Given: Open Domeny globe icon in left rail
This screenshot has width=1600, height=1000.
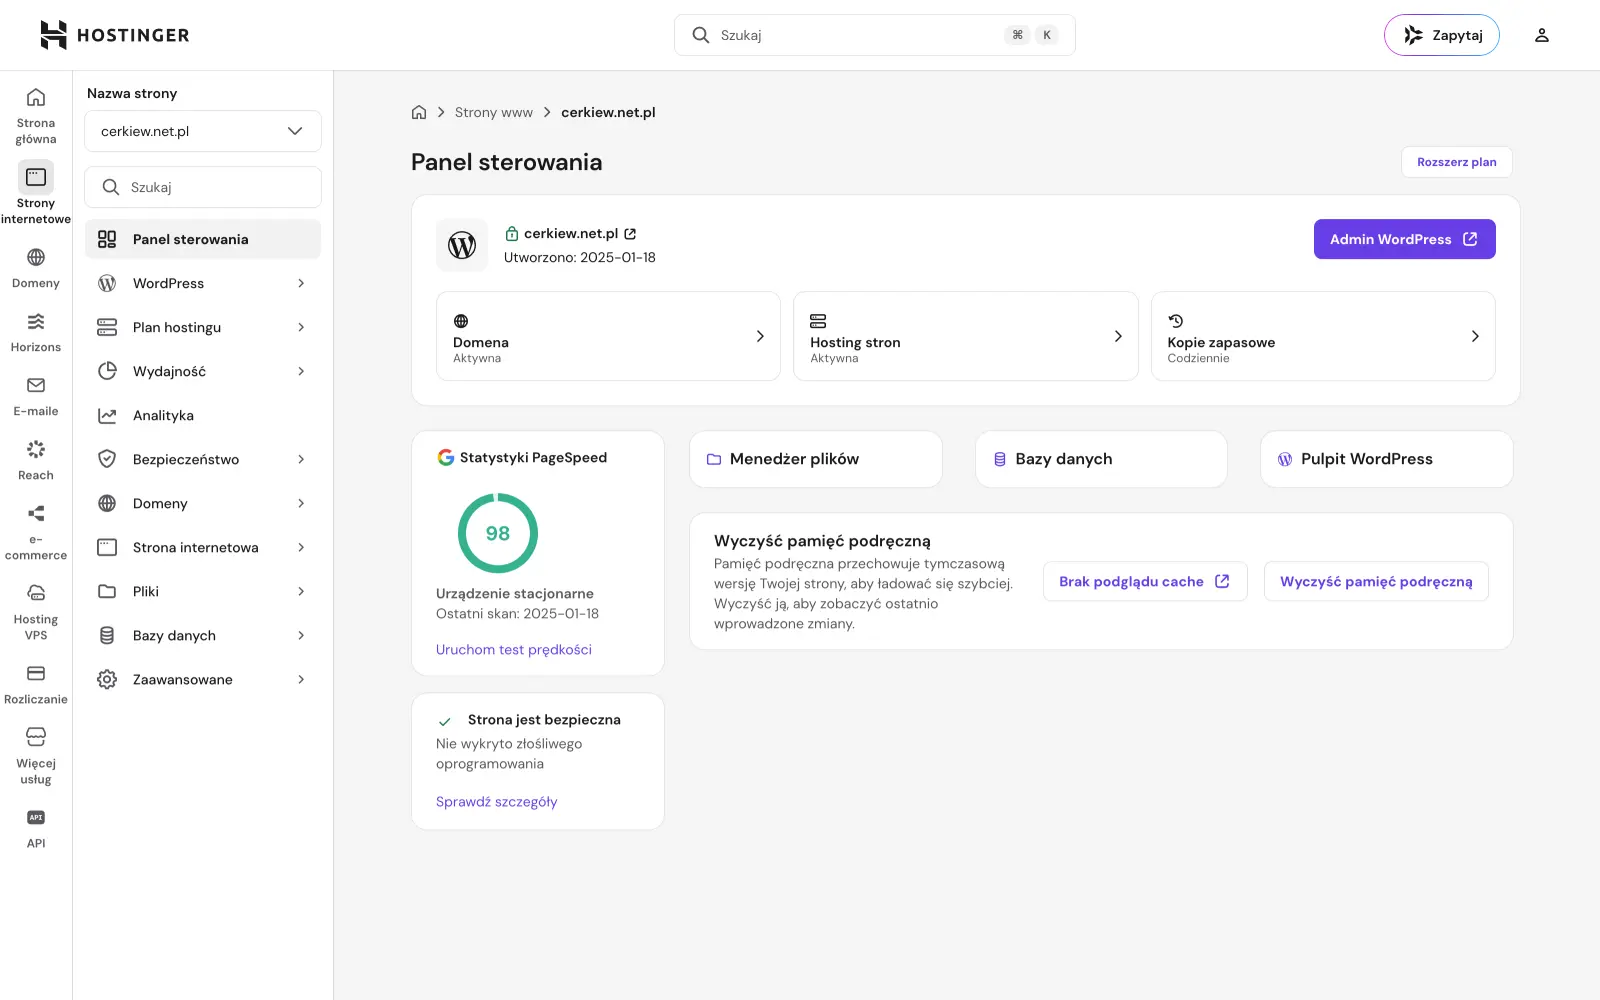Looking at the screenshot, I should 36,257.
